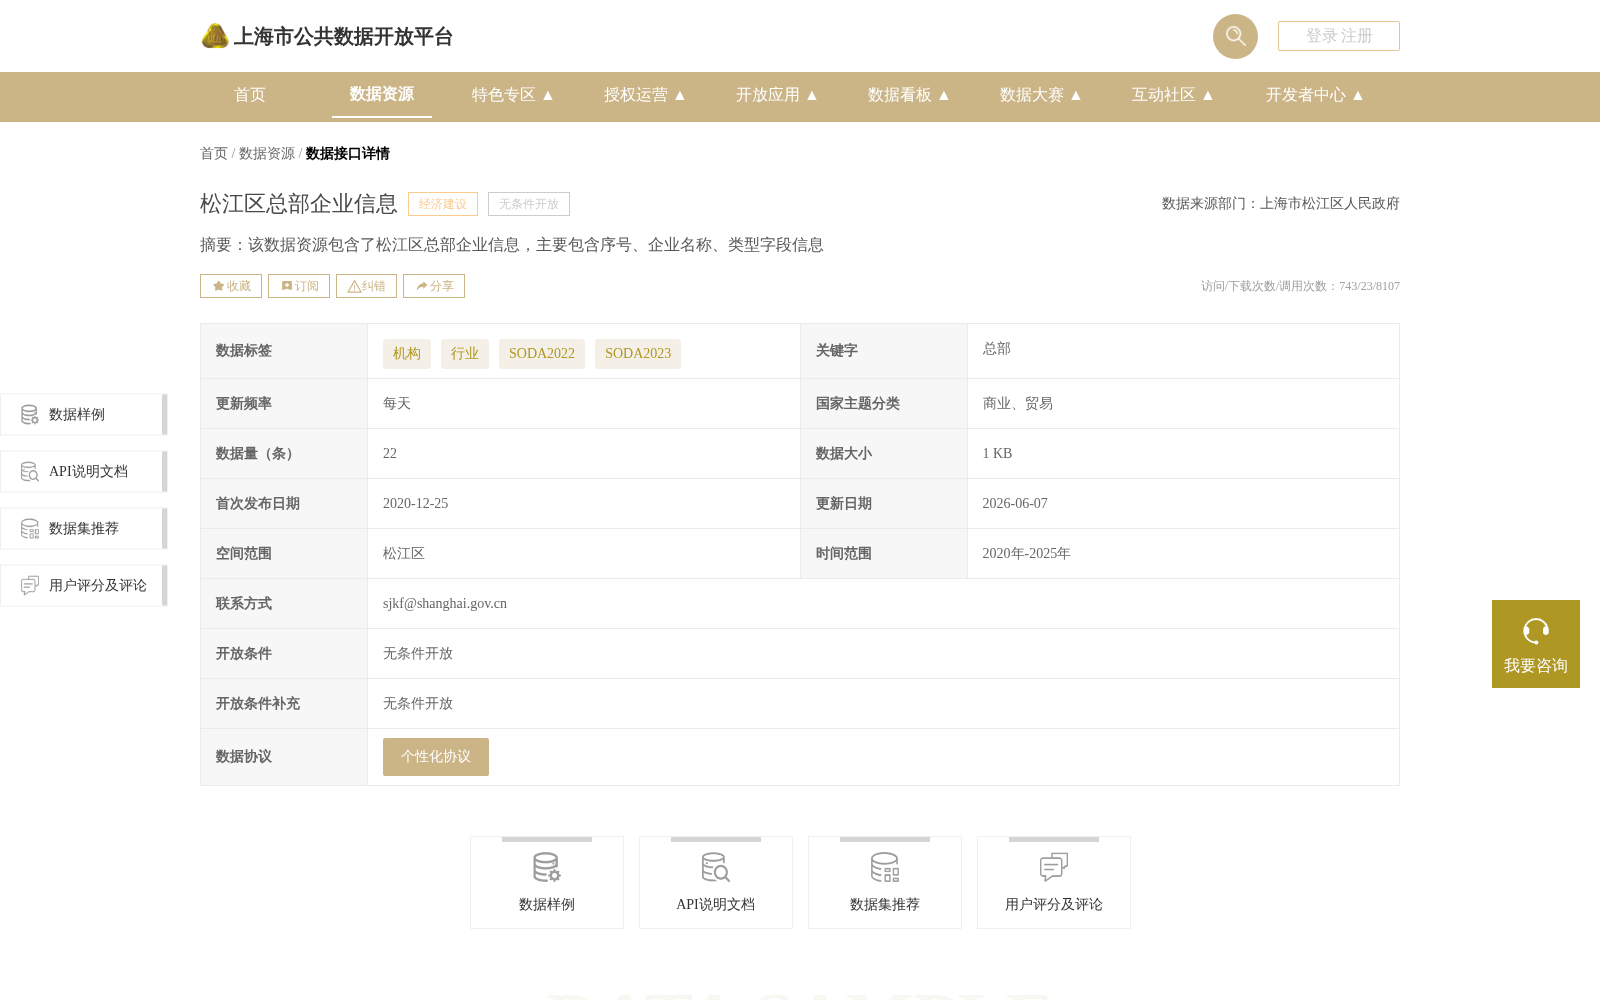
Task: Open 数据集推荐 sidebar icon
Action: point(30,528)
